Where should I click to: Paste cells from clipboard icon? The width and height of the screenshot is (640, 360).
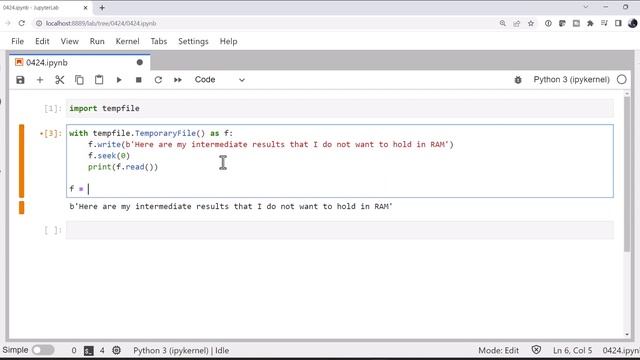[x=99, y=80]
